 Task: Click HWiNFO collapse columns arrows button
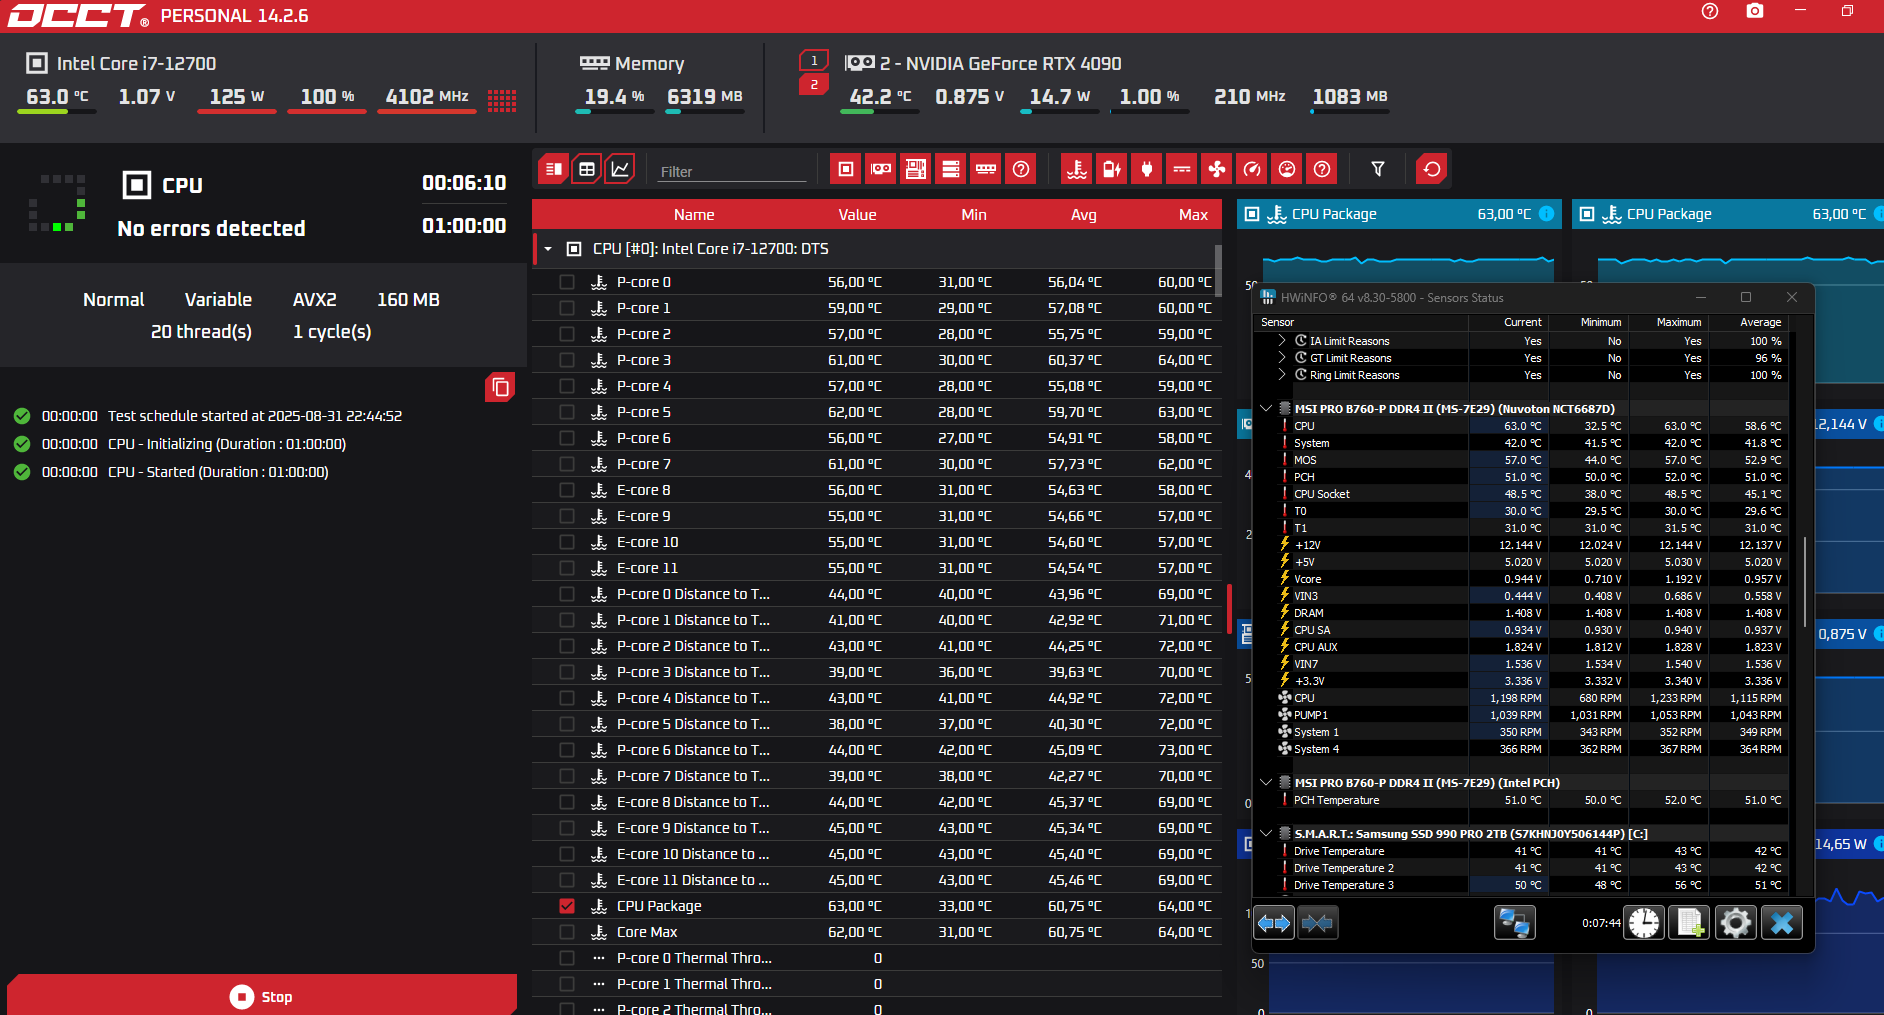tap(1317, 923)
